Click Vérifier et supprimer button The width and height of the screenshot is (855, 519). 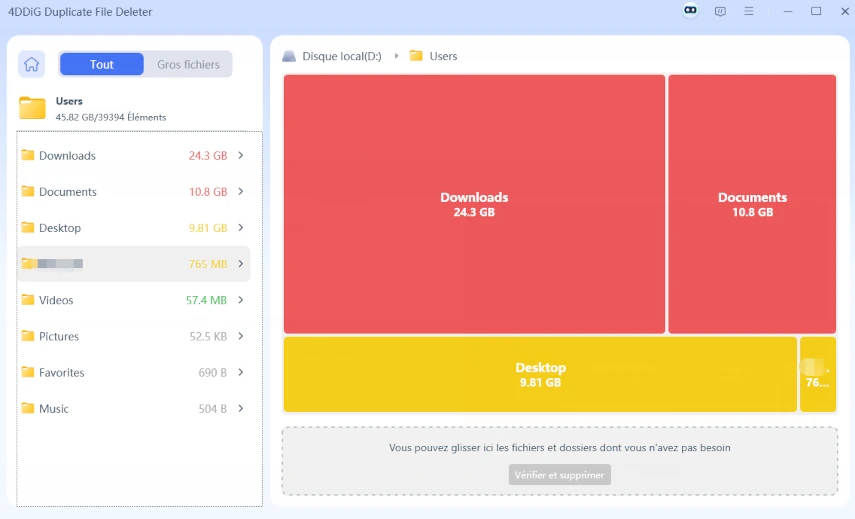[559, 475]
